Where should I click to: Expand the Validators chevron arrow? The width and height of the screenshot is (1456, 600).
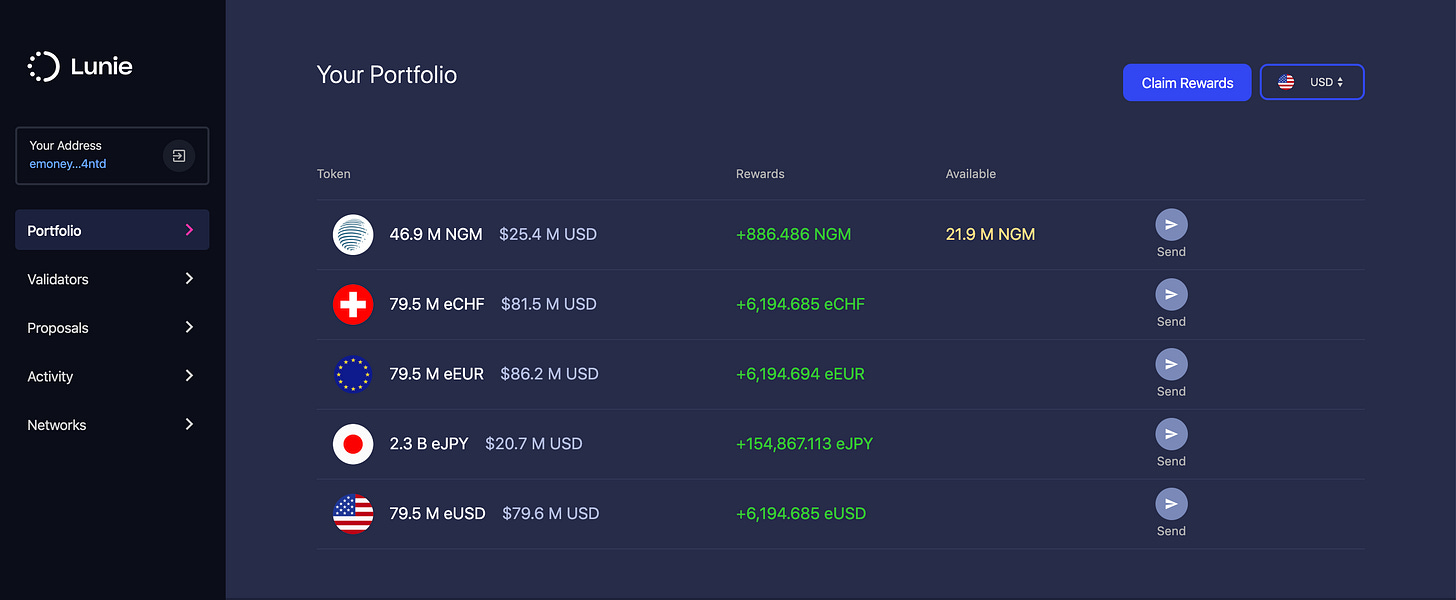click(189, 279)
